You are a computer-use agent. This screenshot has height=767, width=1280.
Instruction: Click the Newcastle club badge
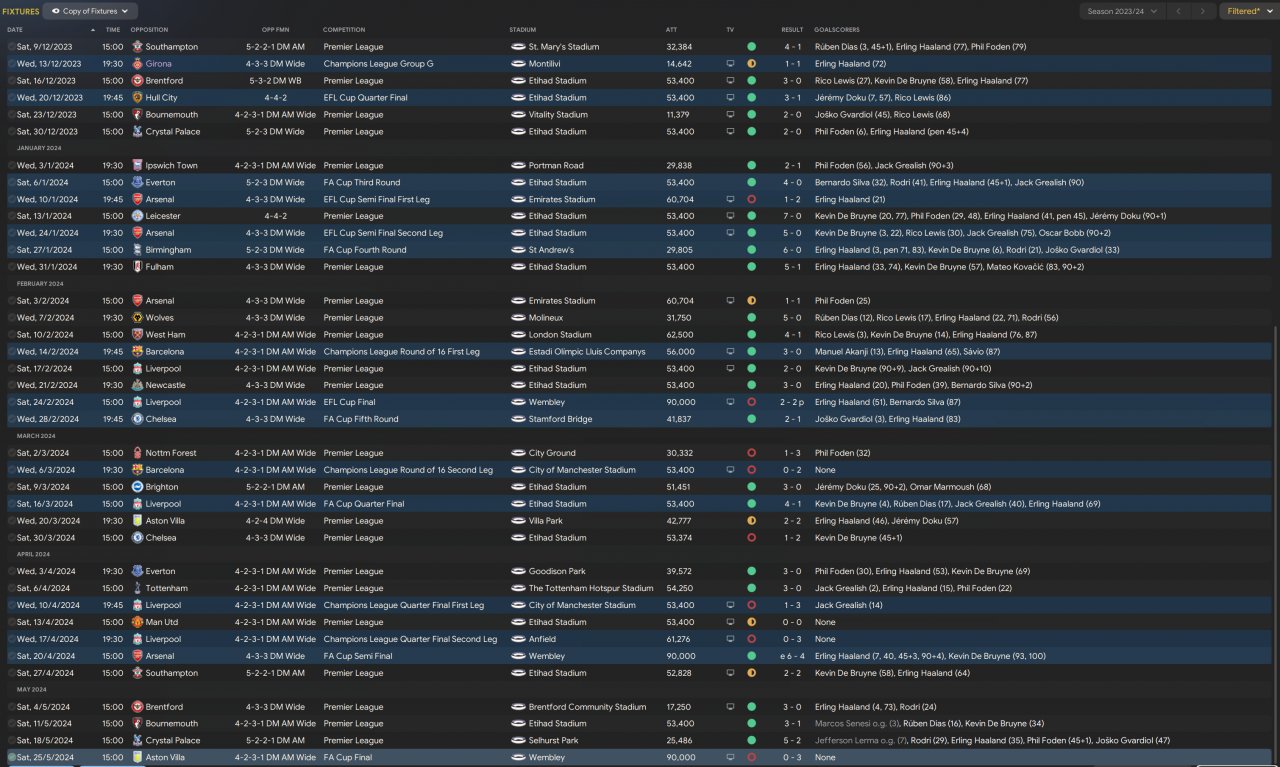pos(137,385)
